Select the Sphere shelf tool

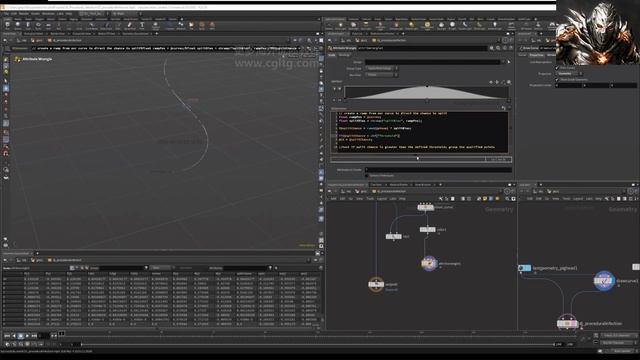coord(18,26)
